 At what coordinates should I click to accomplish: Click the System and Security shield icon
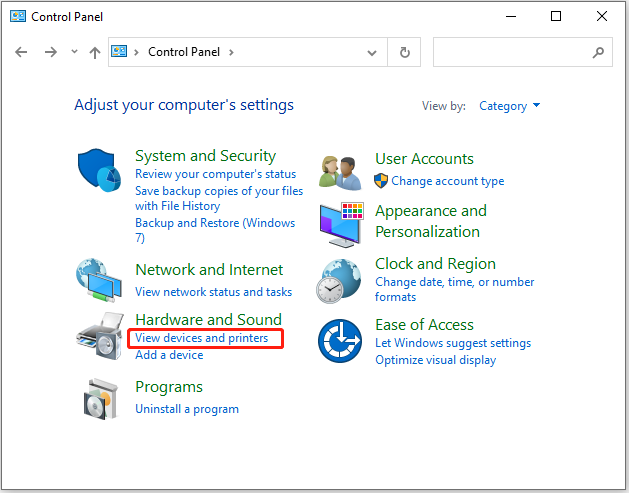(99, 170)
